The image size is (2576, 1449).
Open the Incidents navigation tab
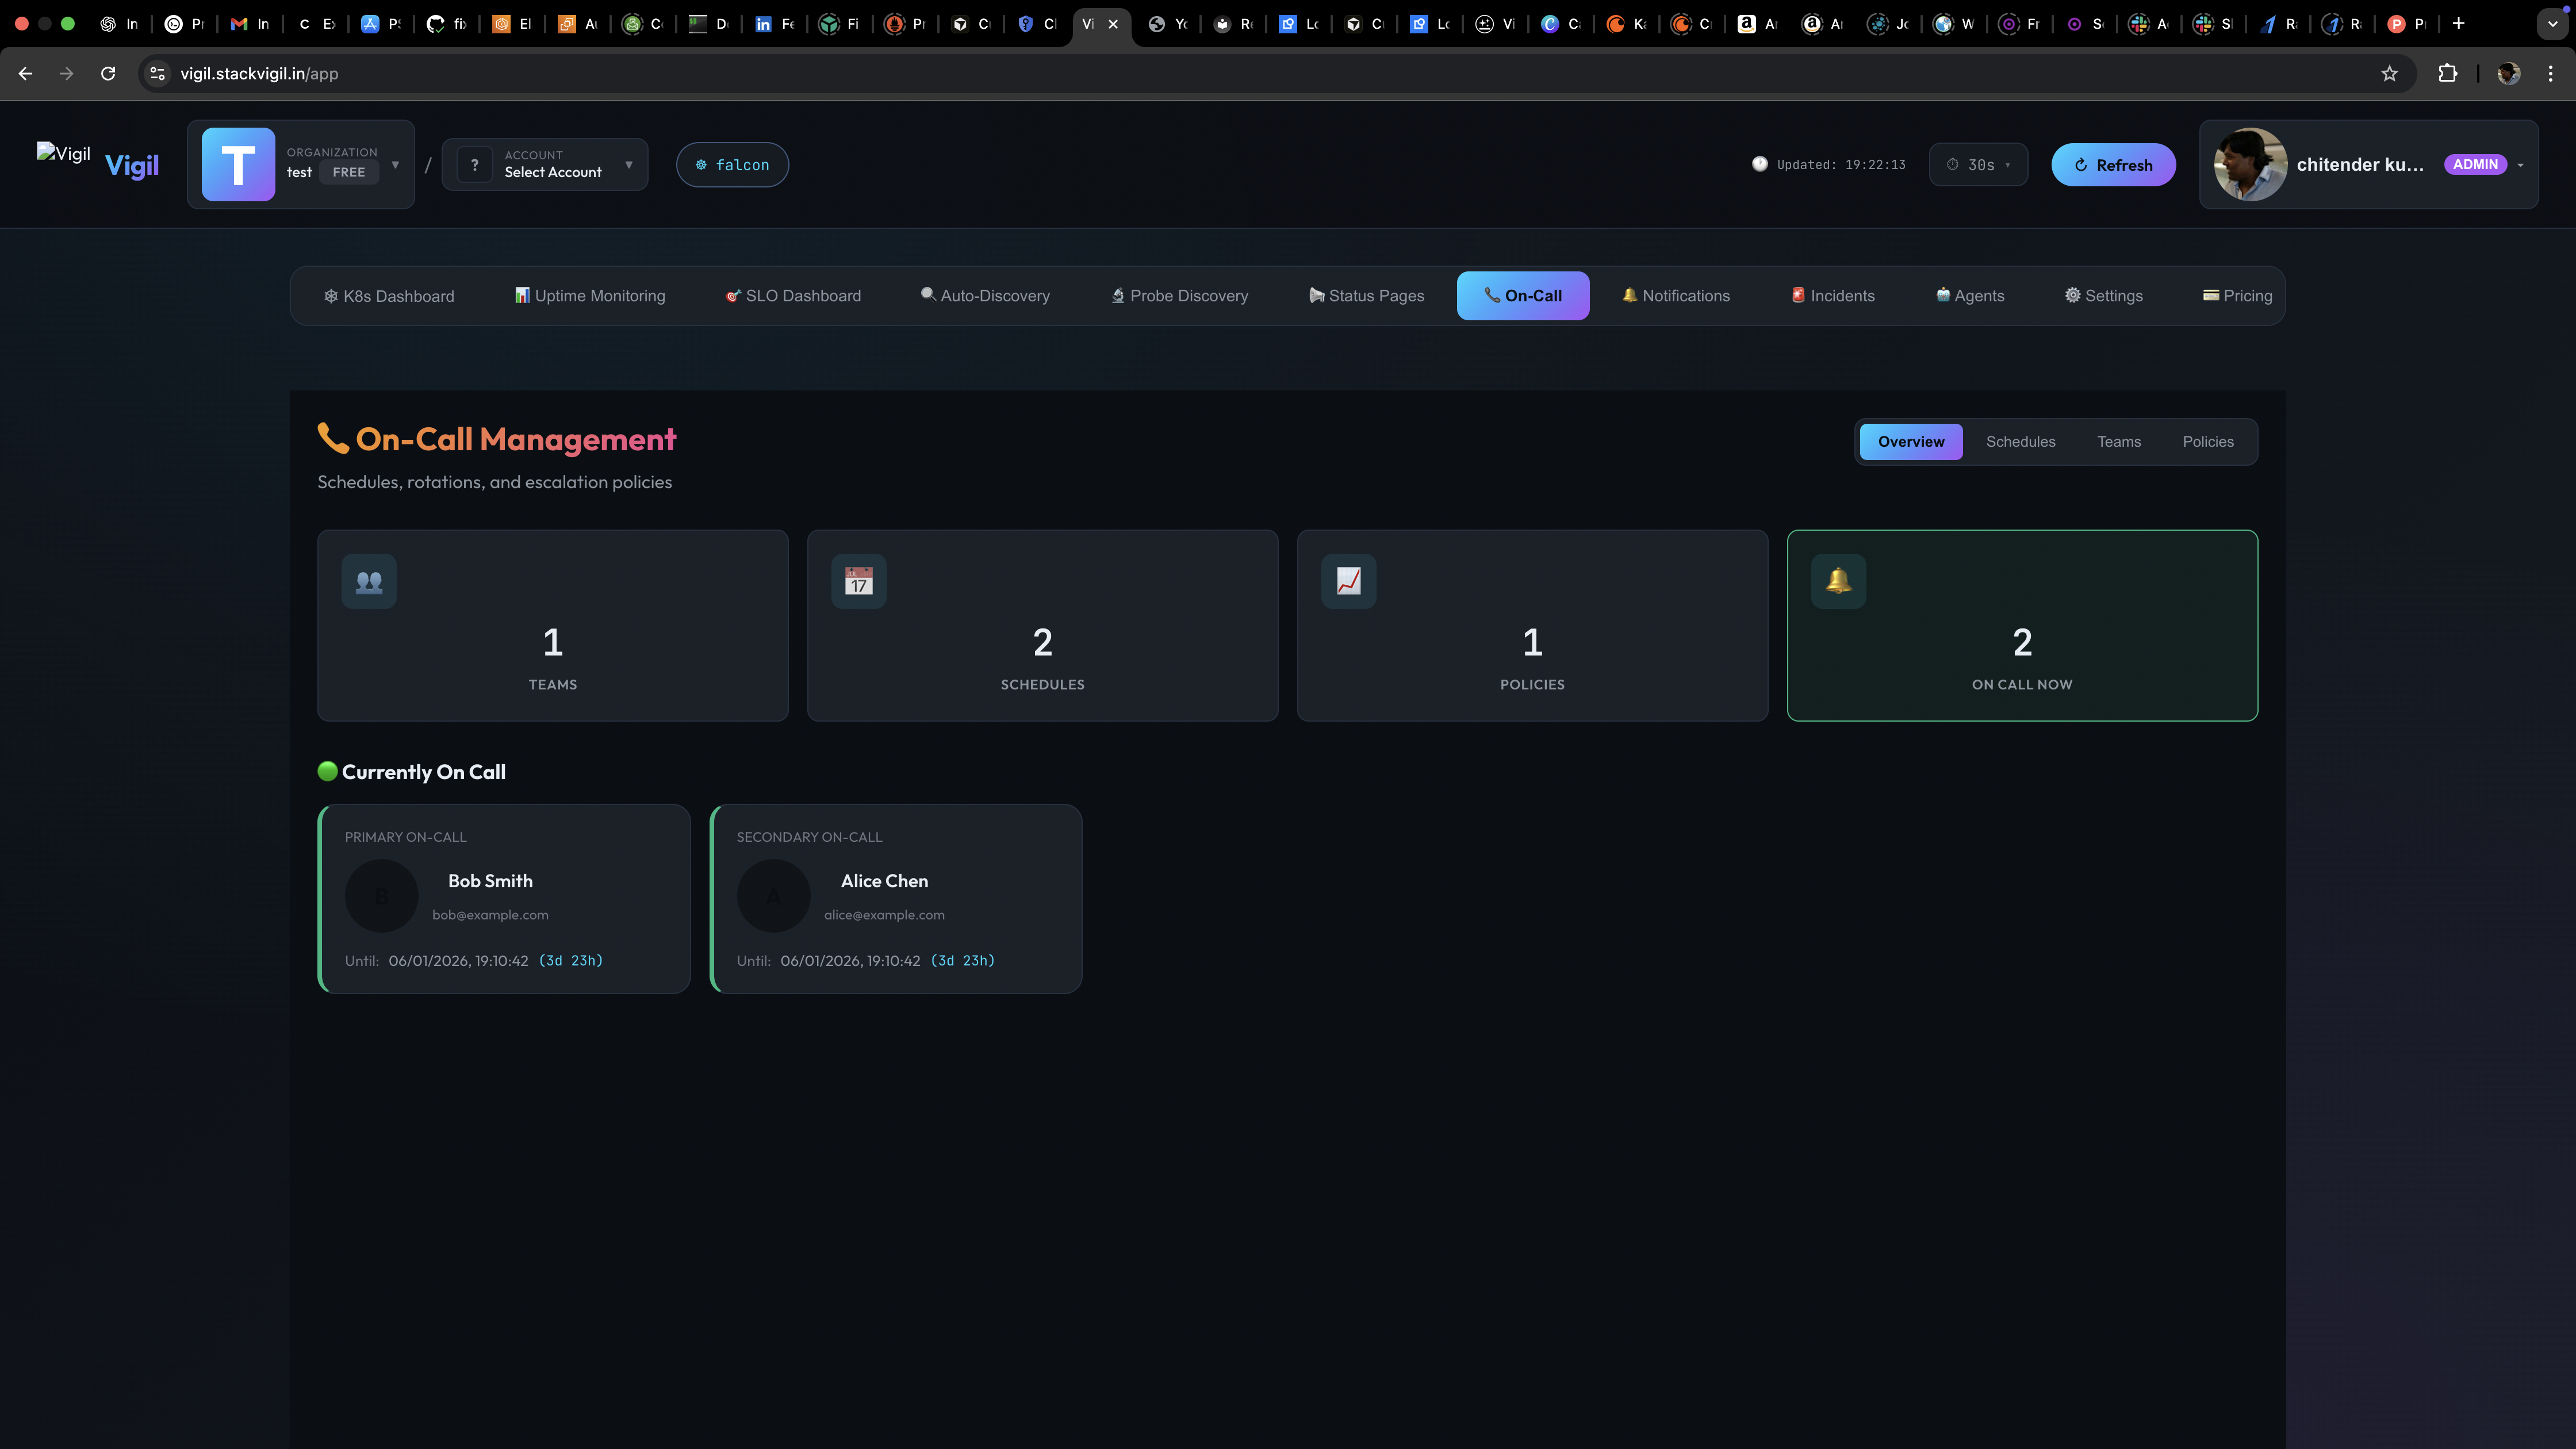tap(1832, 296)
